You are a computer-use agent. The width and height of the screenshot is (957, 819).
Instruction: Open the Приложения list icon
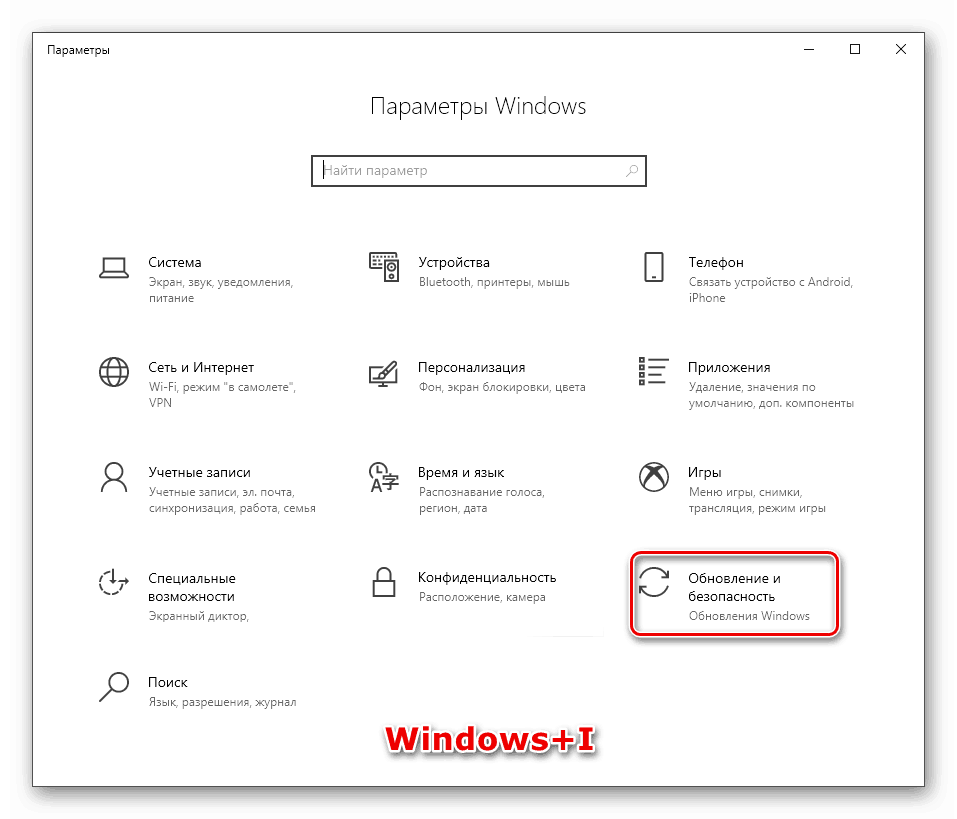(654, 371)
